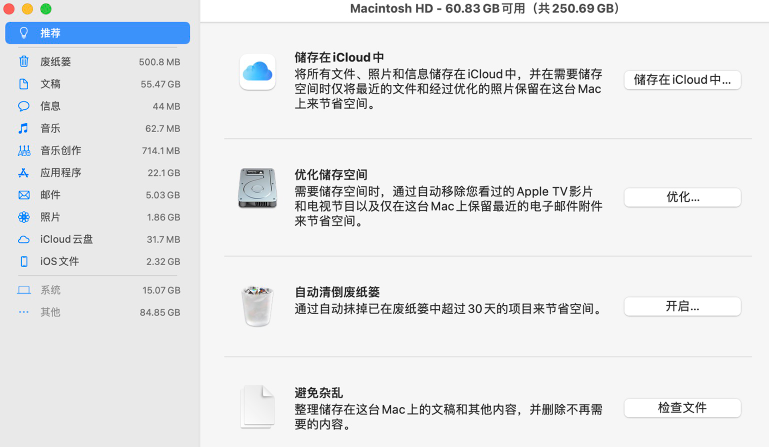The width and height of the screenshot is (769, 447).
Task: Click the 优化… button
Action: [682, 197]
